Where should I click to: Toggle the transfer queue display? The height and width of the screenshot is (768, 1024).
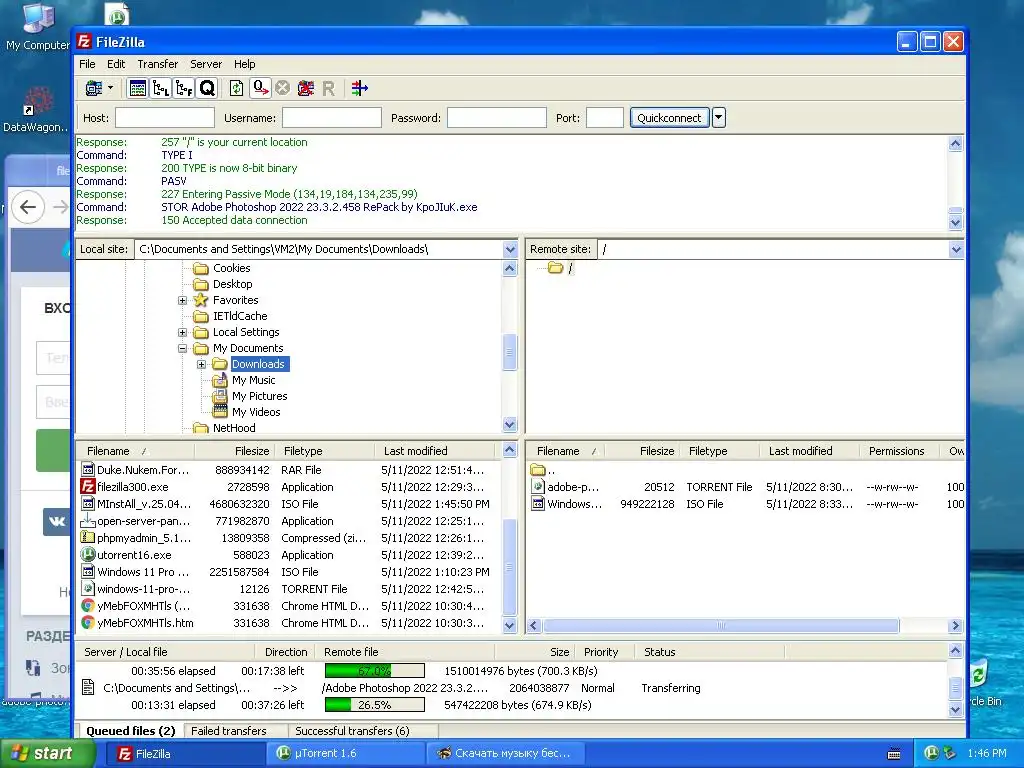(x=207, y=88)
